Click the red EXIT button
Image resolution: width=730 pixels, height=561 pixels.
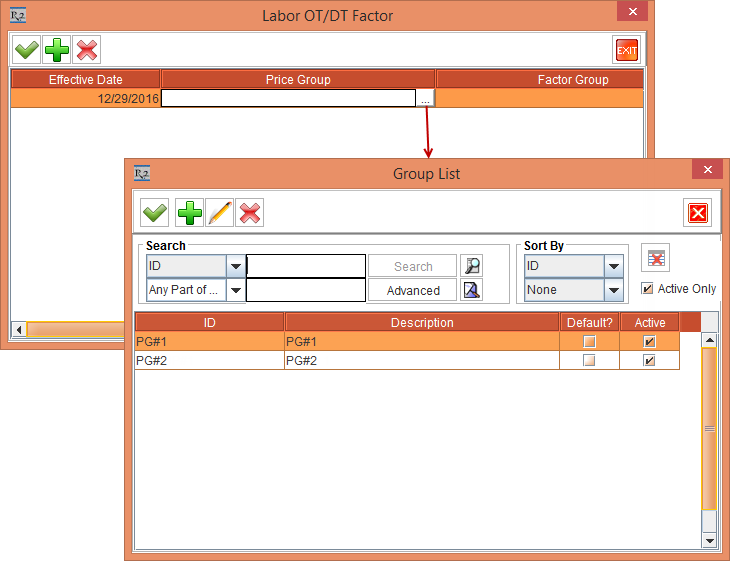626,50
